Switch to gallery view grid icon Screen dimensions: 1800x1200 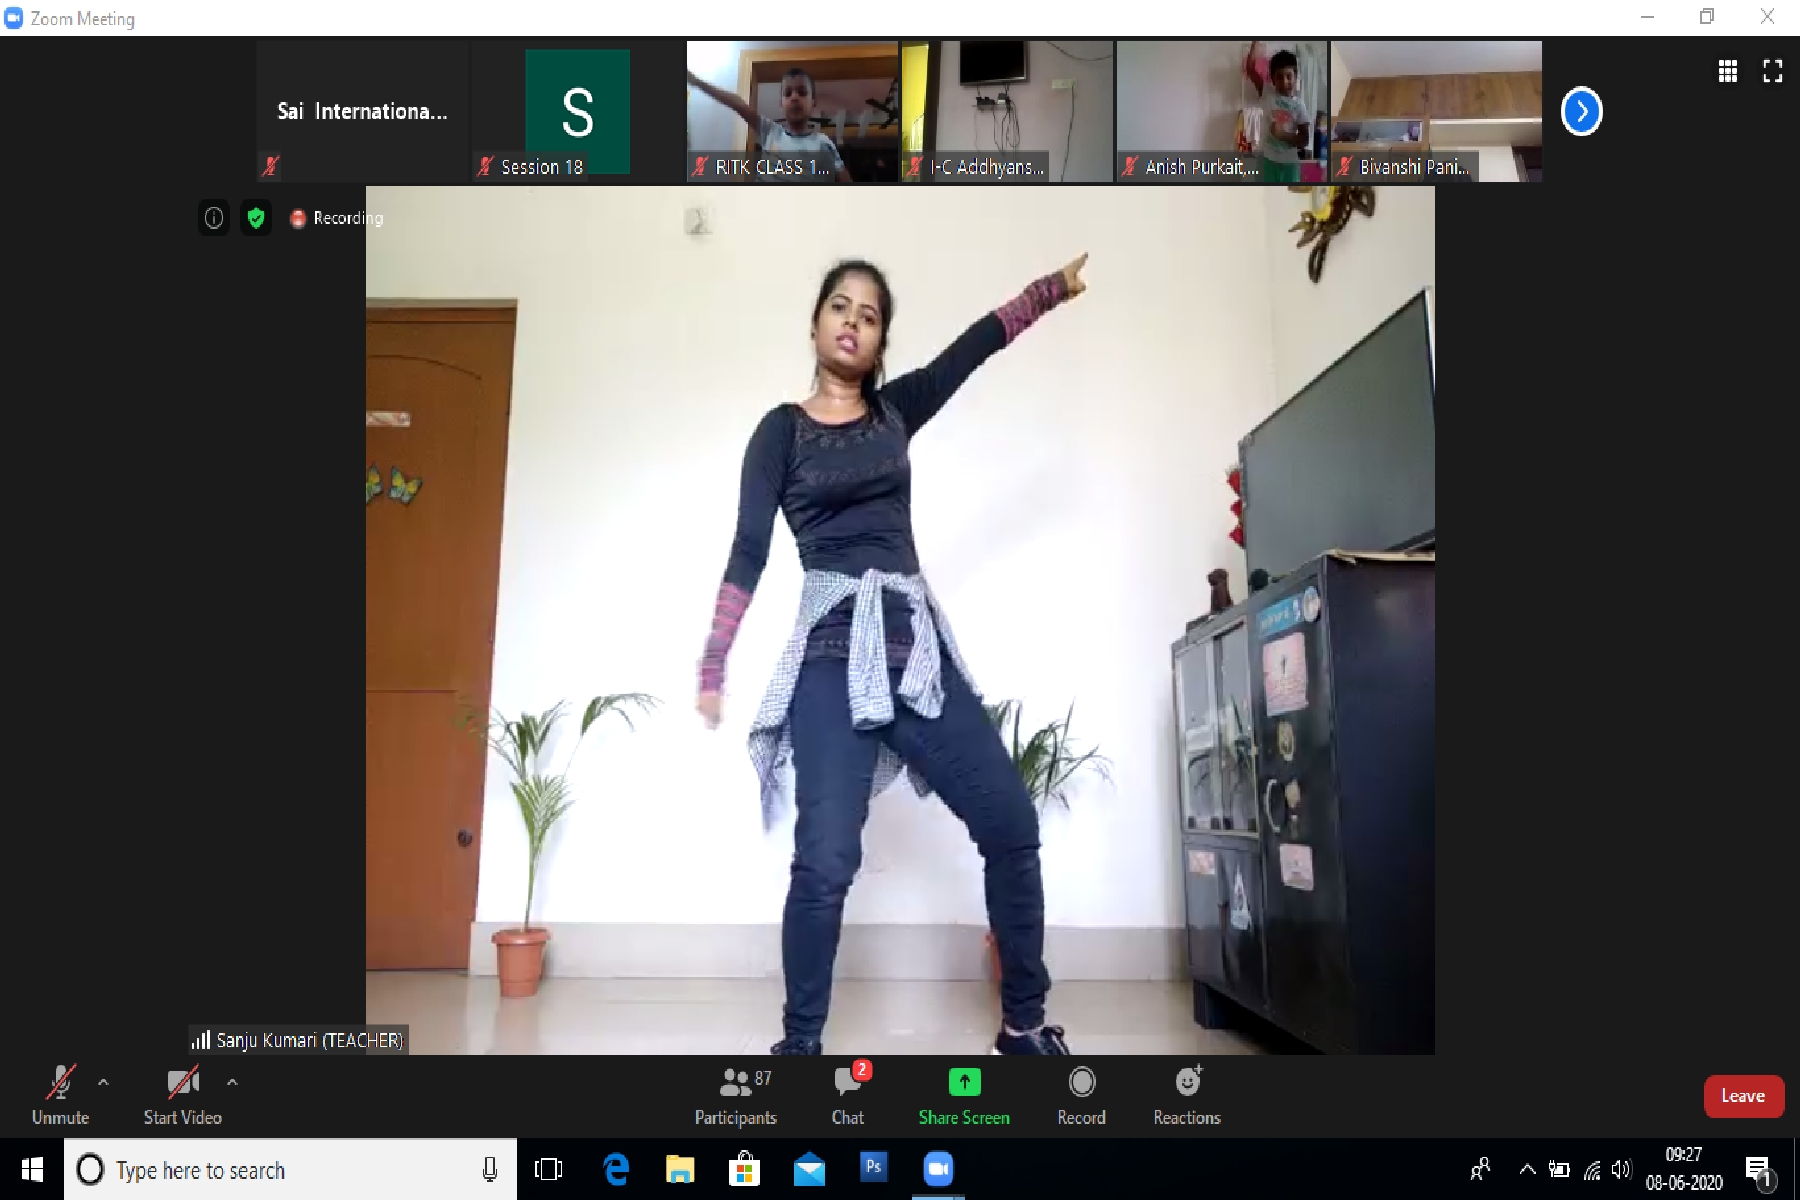[x=1727, y=71]
